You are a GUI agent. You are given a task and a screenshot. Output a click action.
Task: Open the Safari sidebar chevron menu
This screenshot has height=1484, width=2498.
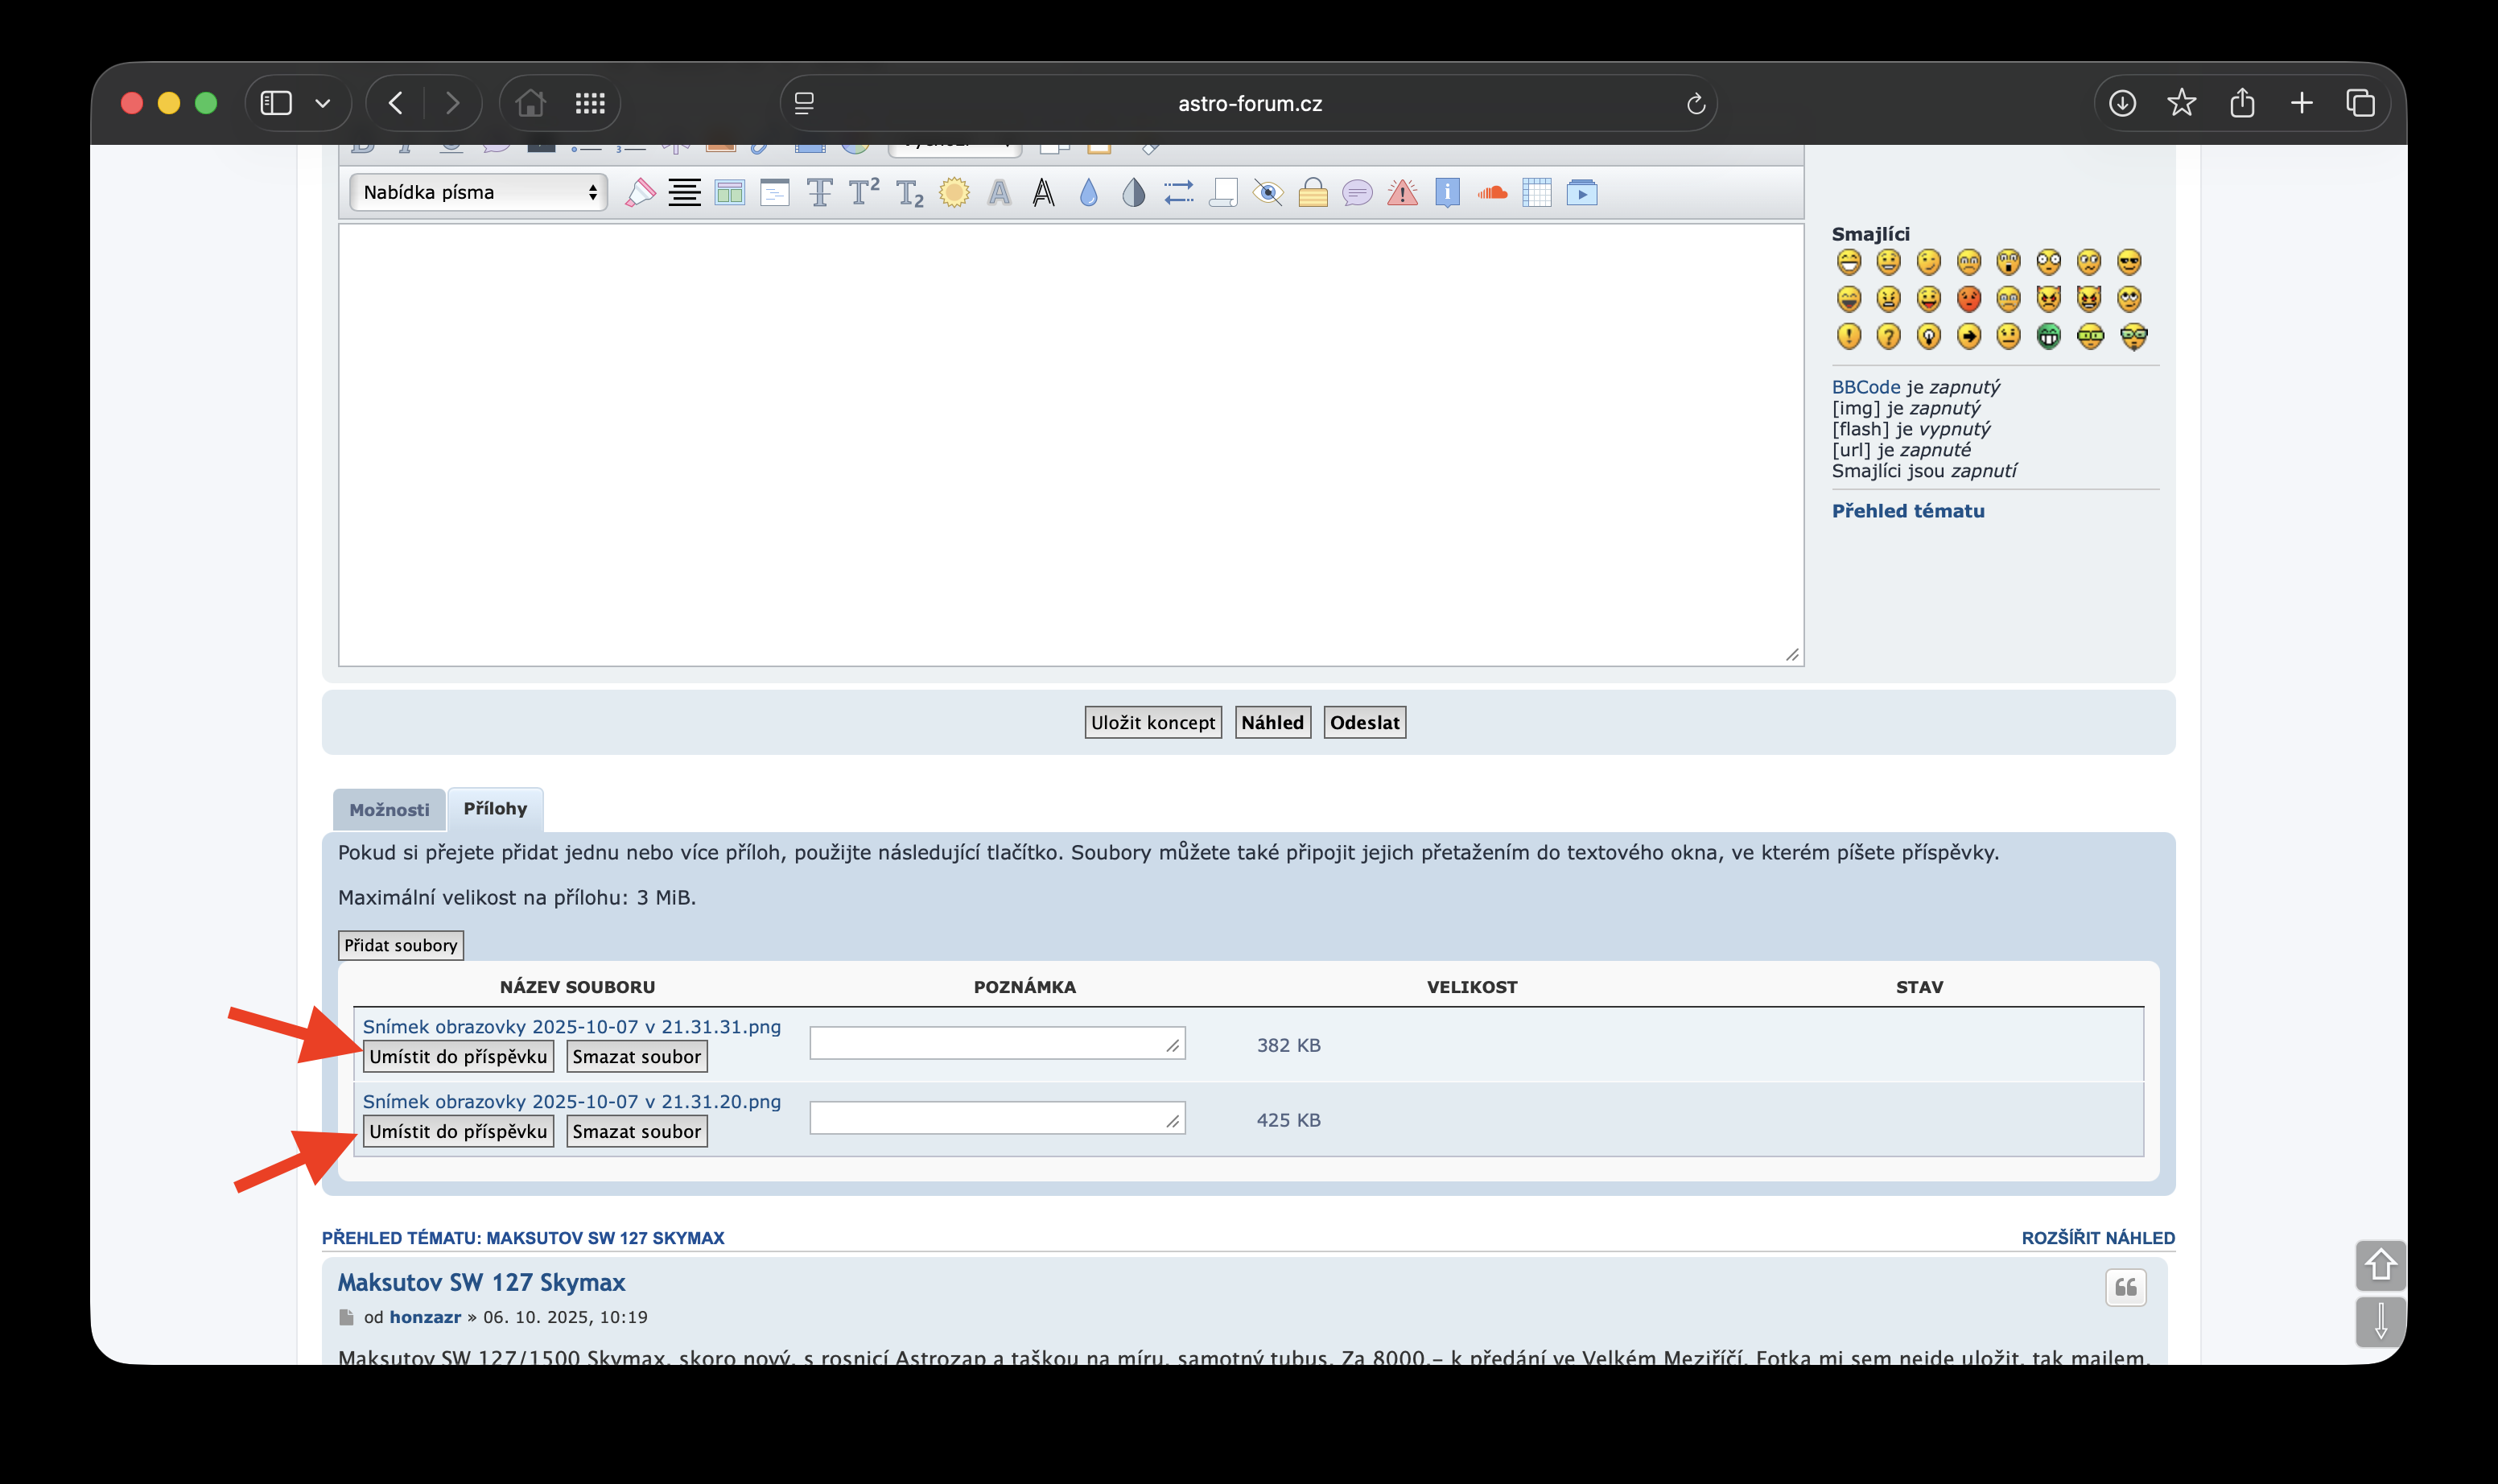click(323, 103)
